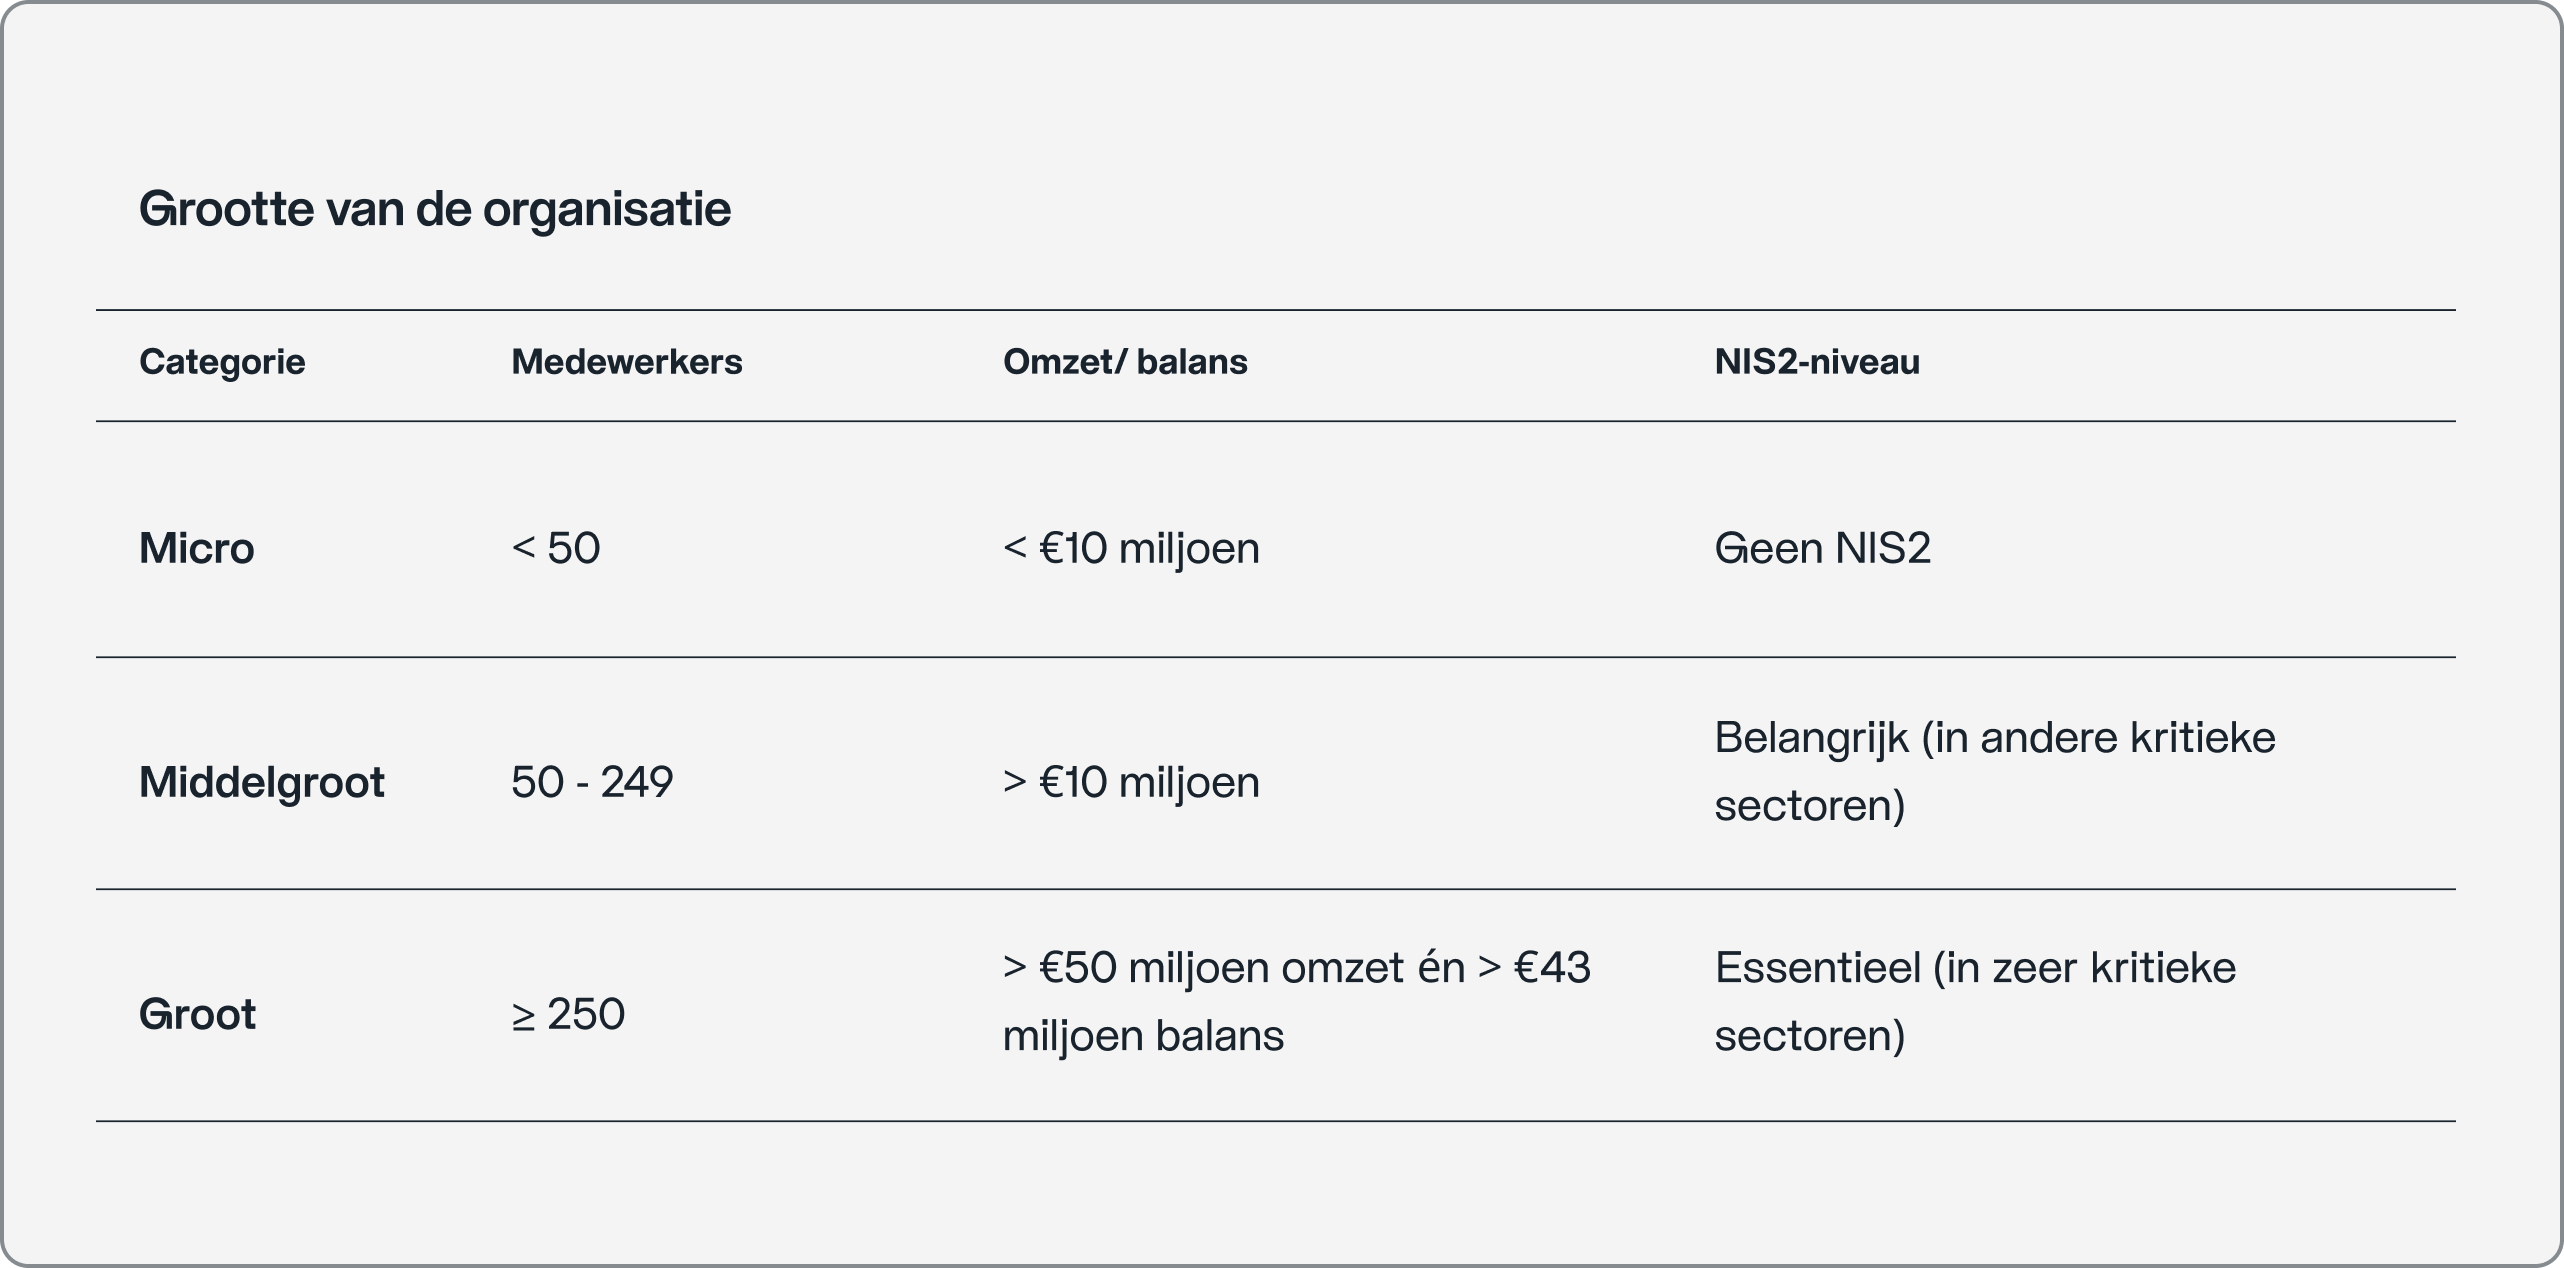Select the 'Omzet/ balans' column header
The height and width of the screenshot is (1268, 2564).
(1125, 362)
